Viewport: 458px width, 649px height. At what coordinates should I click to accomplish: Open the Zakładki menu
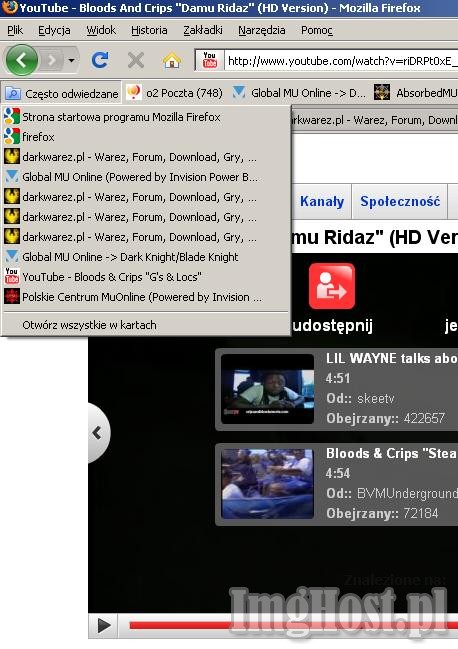pos(203,30)
